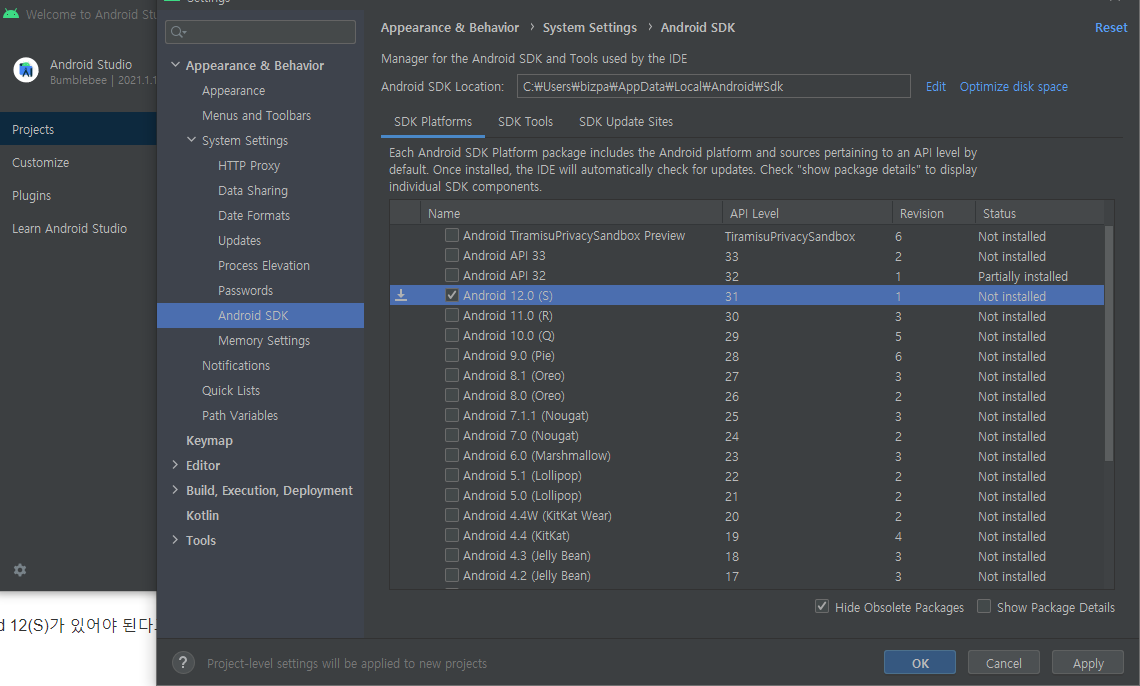Check the Android 10.0 (Q) checkbox

(451, 335)
